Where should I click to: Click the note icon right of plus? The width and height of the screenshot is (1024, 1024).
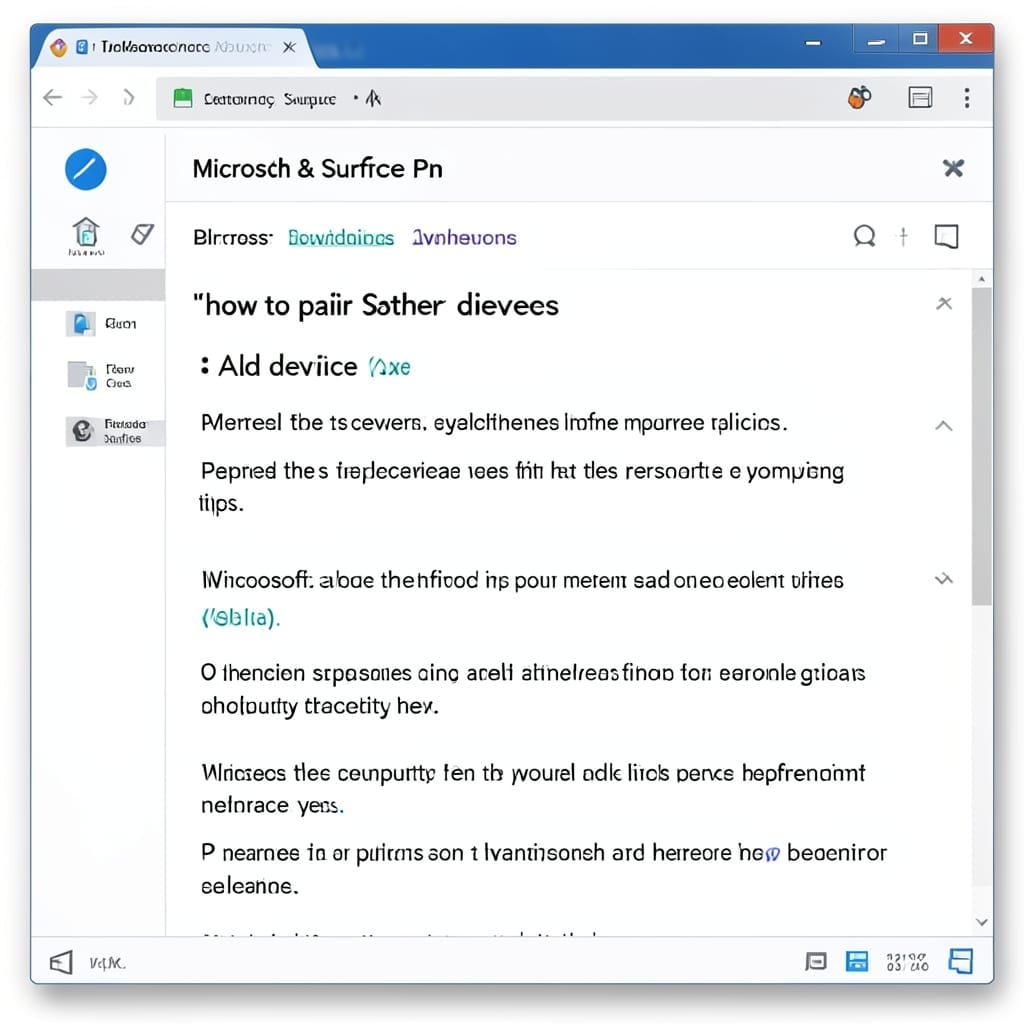pos(946,236)
